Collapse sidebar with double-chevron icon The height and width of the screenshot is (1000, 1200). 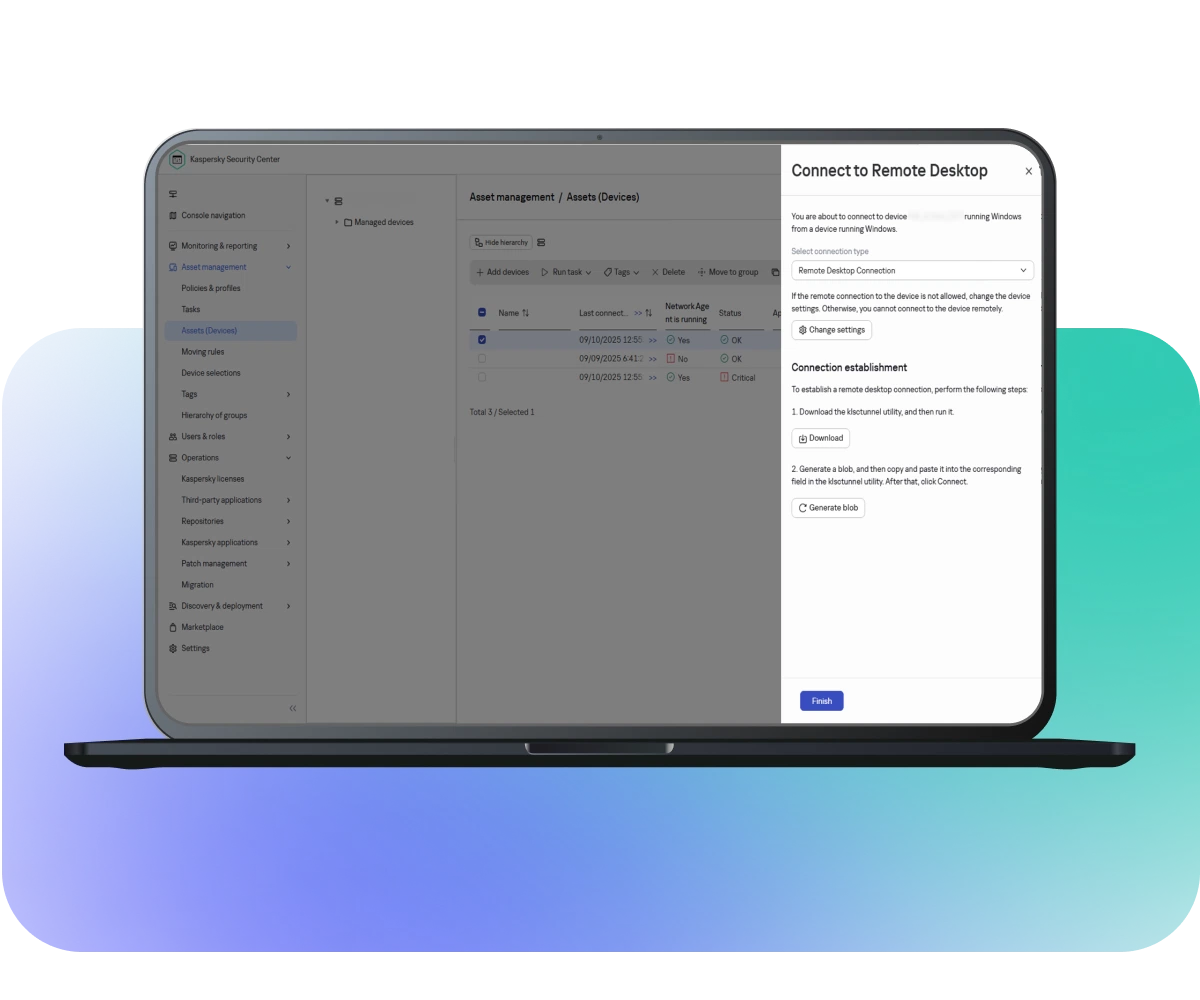[292, 708]
